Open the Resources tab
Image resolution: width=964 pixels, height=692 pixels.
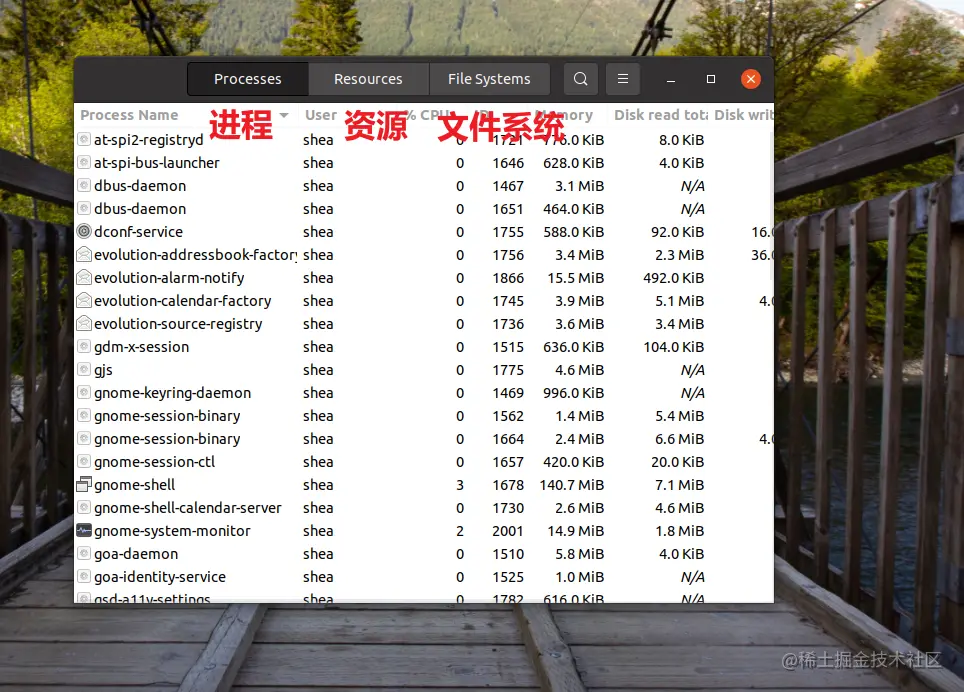(x=368, y=79)
